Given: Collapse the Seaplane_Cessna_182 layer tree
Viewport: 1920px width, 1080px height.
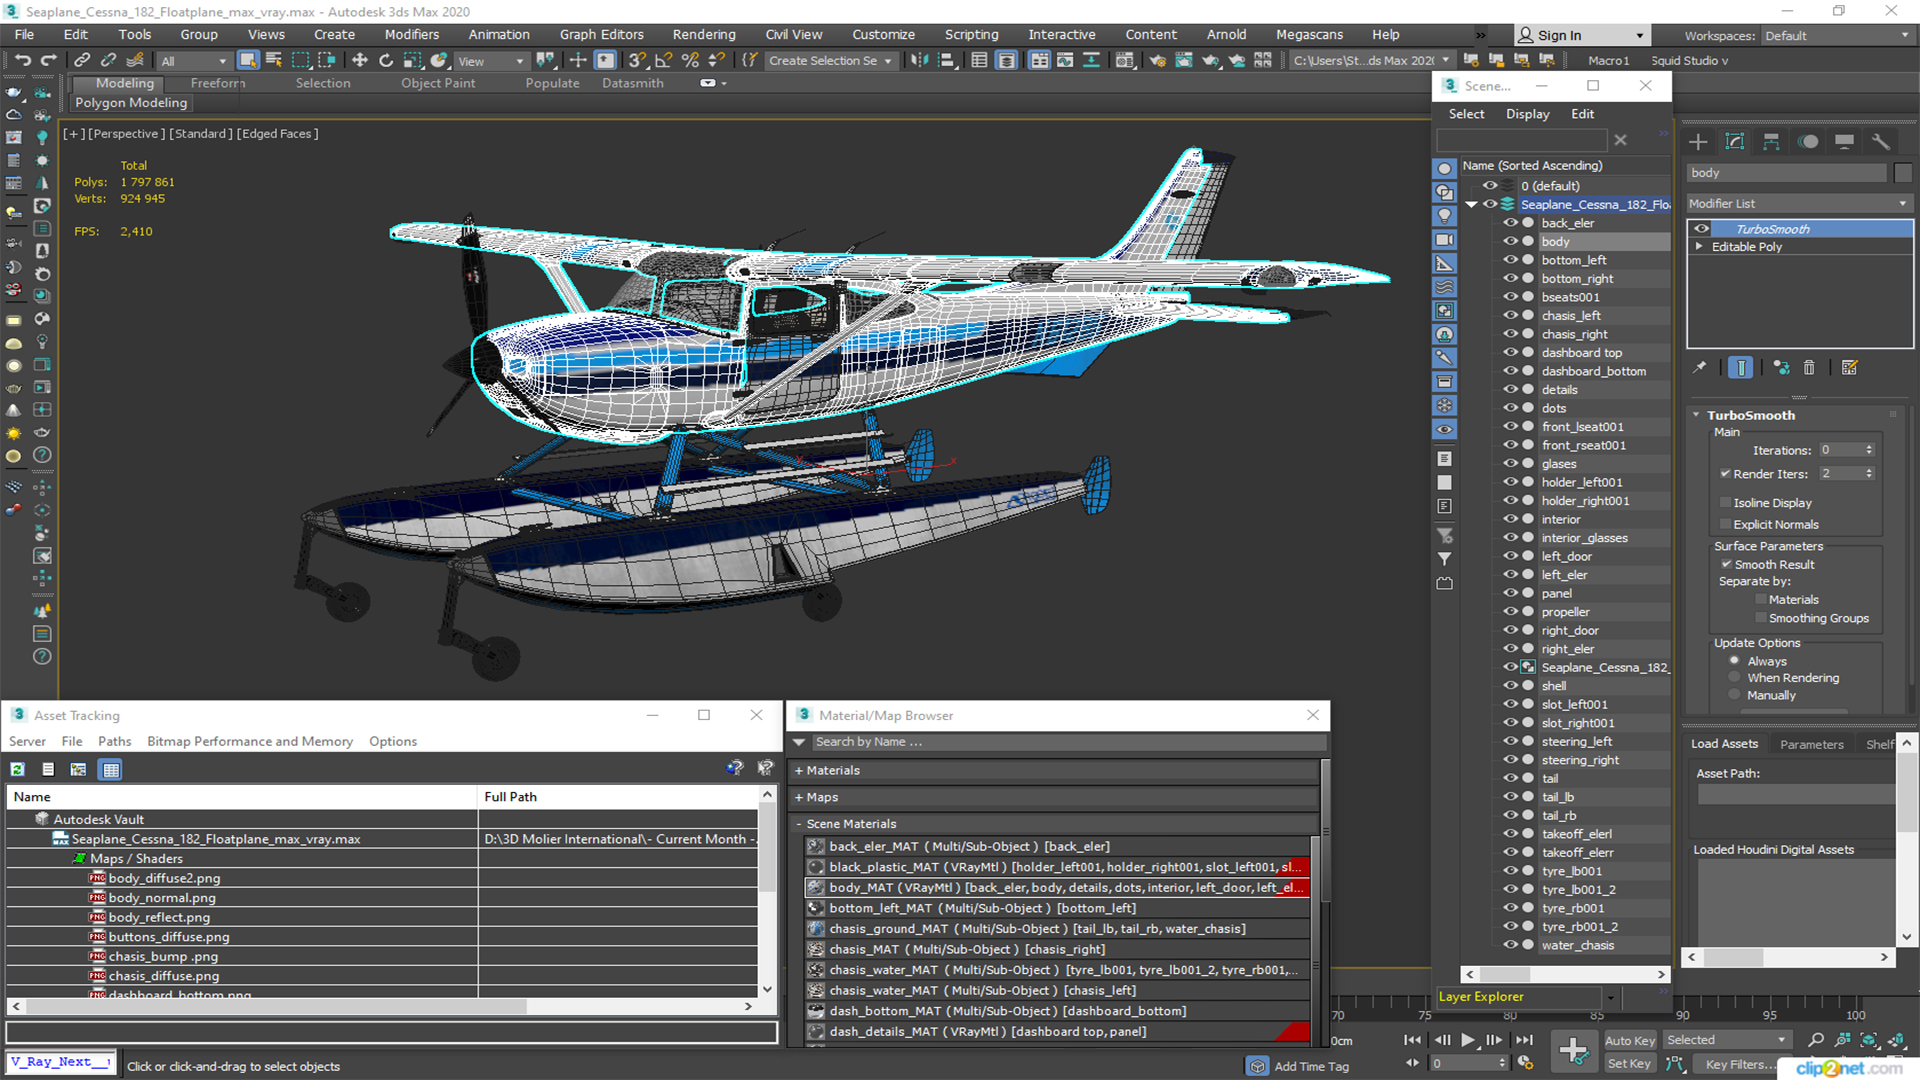Looking at the screenshot, I should [x=1471, y=204].
